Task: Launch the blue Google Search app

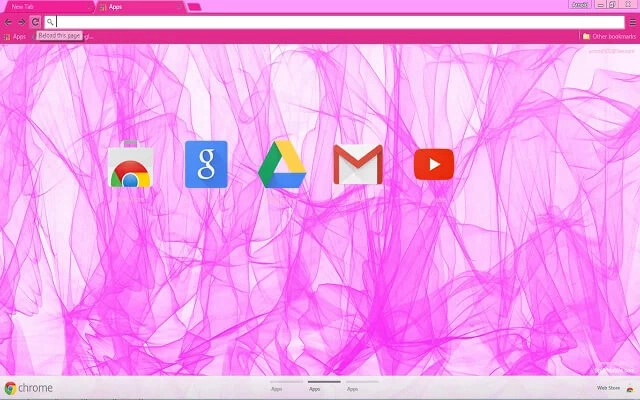Action: tap(206, 164)
